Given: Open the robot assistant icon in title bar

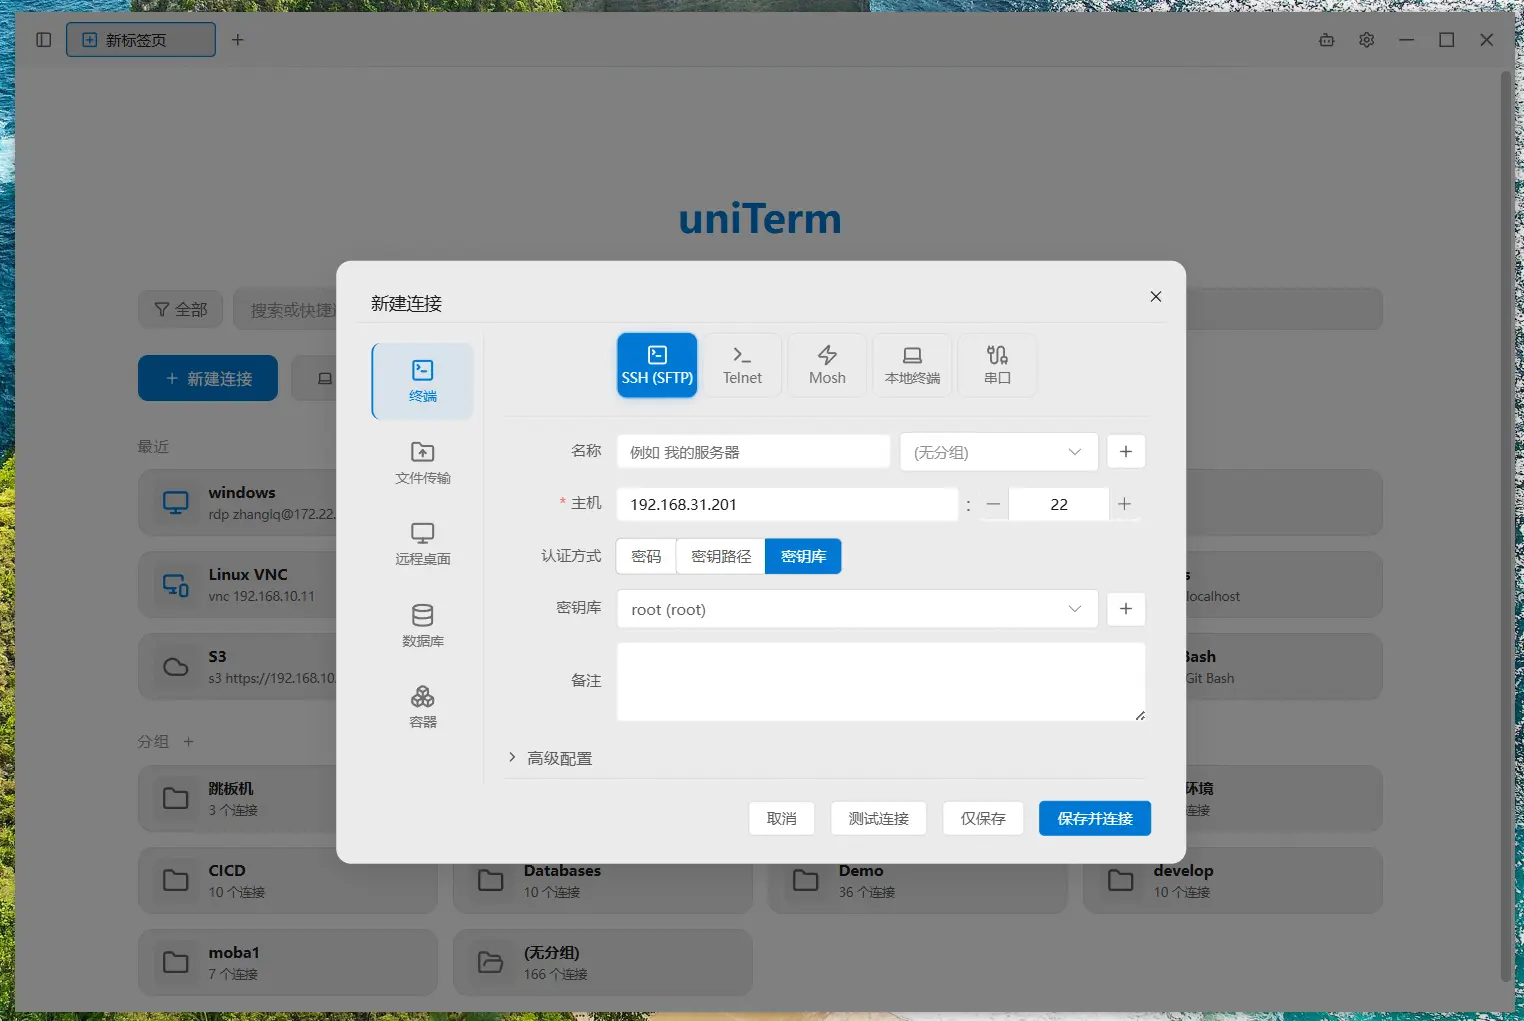Looking at the screenshot, I should pyautogui.click(x=1327, y=40).
